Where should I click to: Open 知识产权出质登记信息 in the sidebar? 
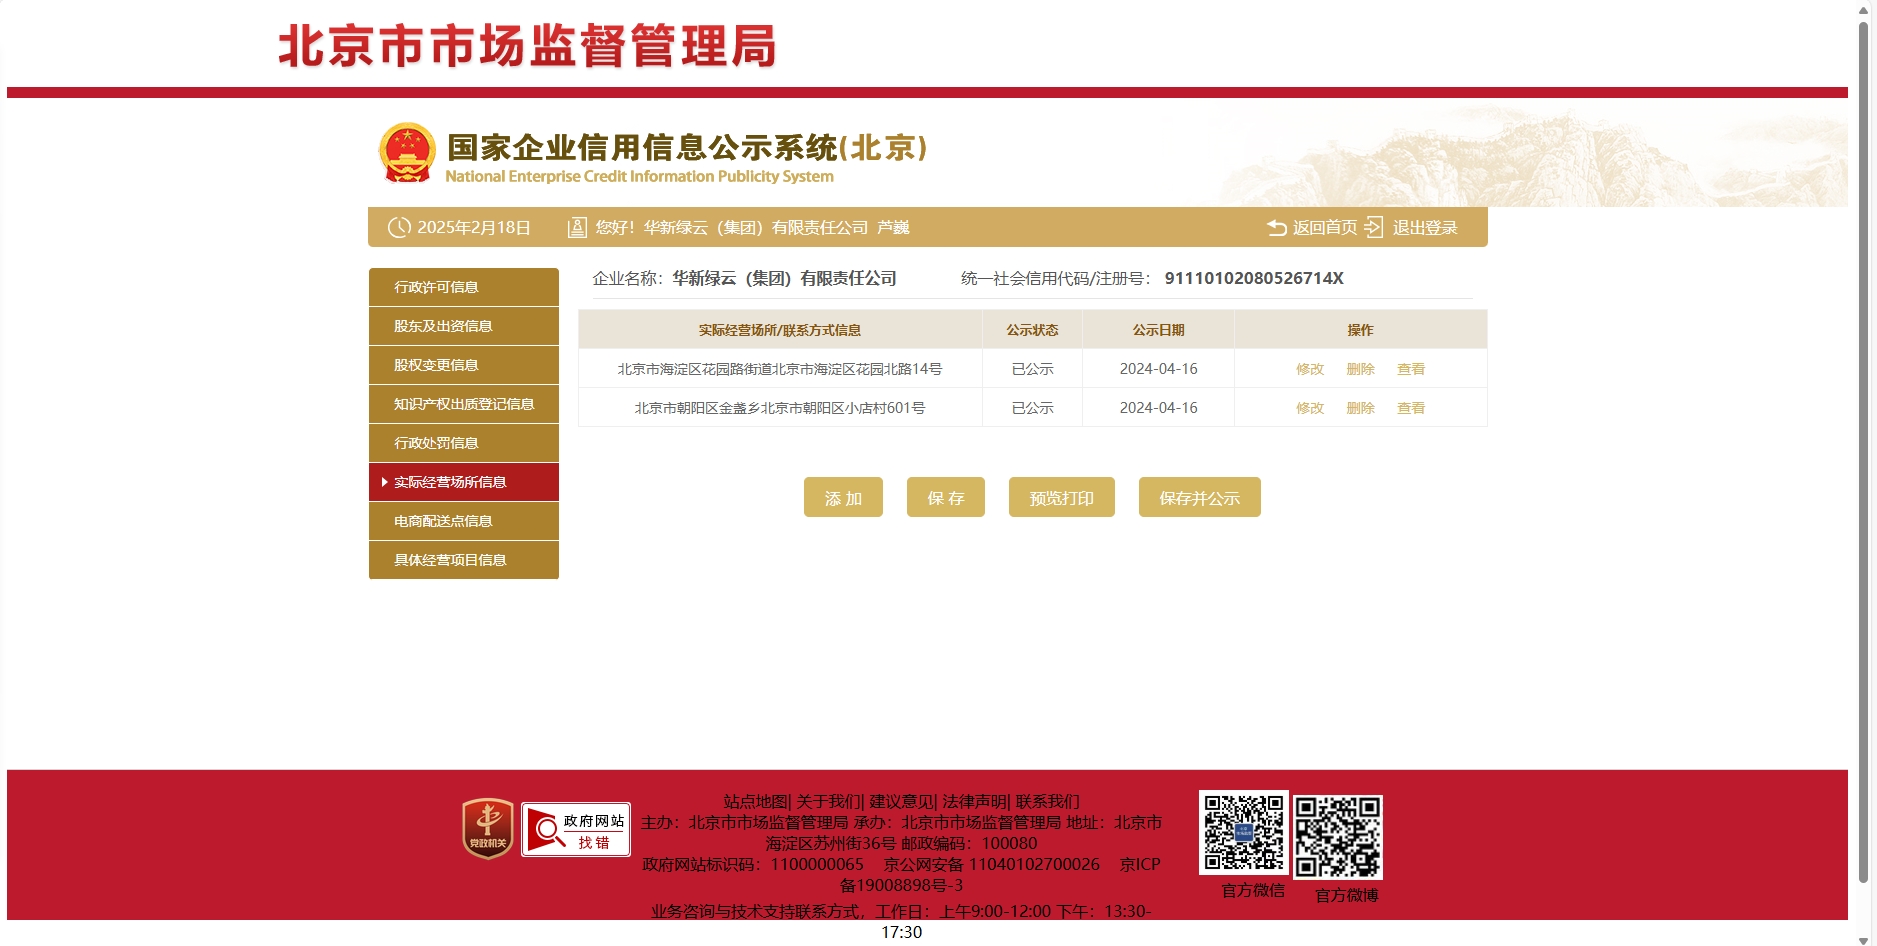point(464,404)
